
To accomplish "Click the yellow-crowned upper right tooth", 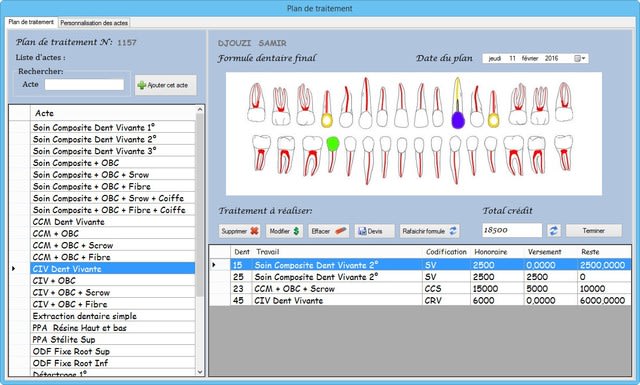I will [x=493, y=109].
